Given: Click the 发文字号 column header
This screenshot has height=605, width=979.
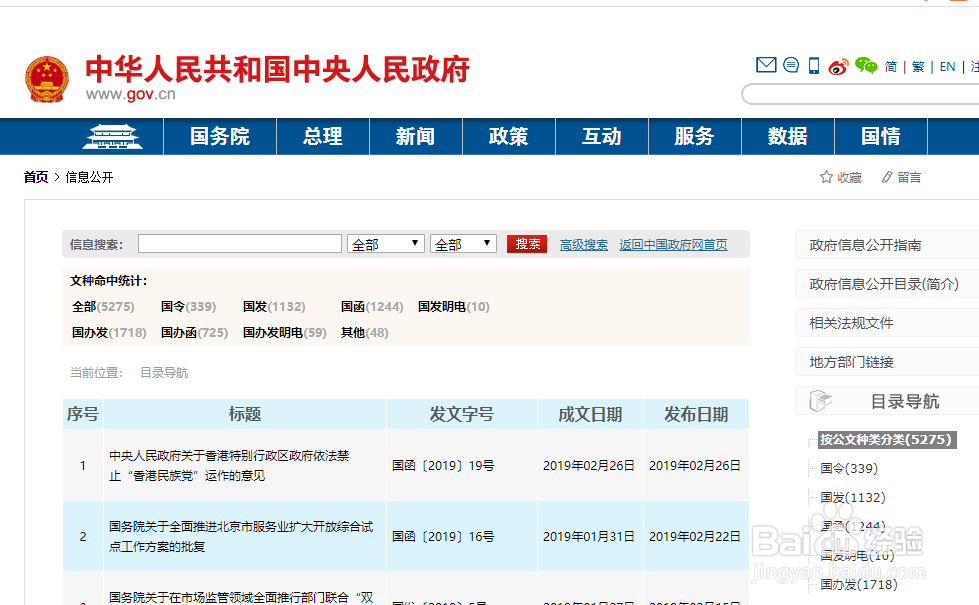Looking at the screenshot, I should click(x=461, y=414).
